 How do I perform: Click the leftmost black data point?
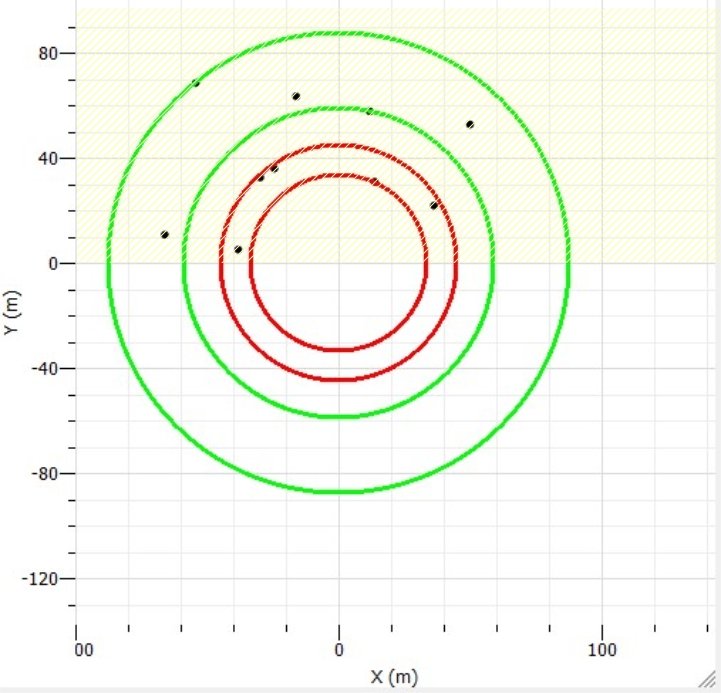pos(164,235)
